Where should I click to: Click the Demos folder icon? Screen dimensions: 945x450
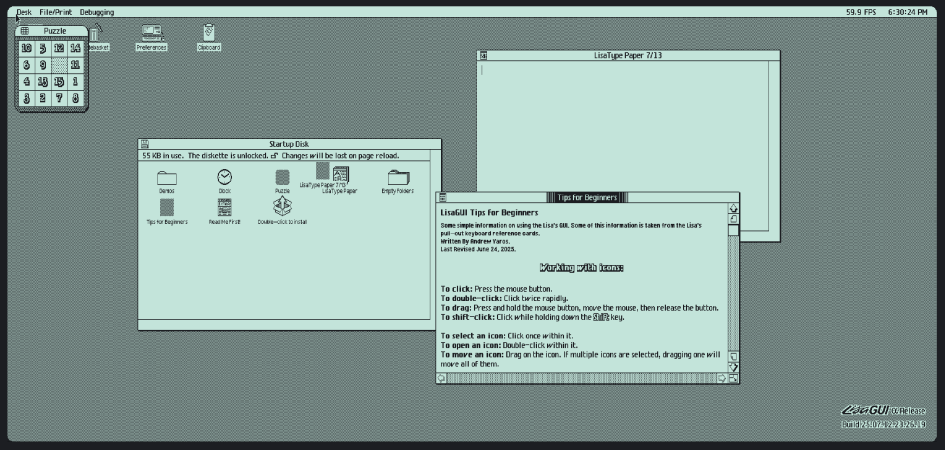click(x=167, y=177)
